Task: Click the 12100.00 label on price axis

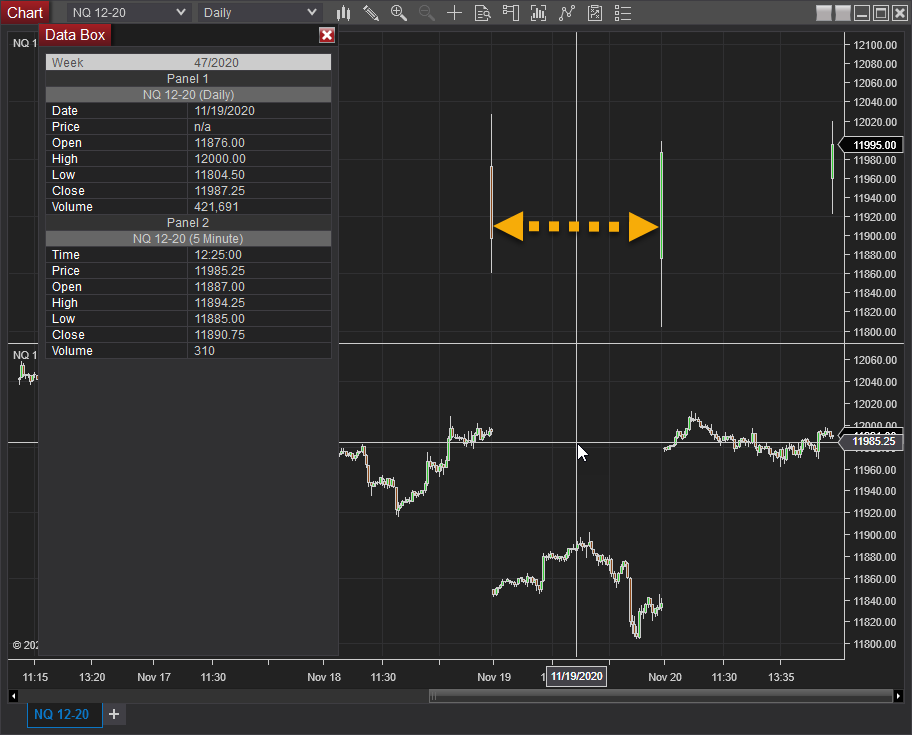Action: (x=875, y=45)
